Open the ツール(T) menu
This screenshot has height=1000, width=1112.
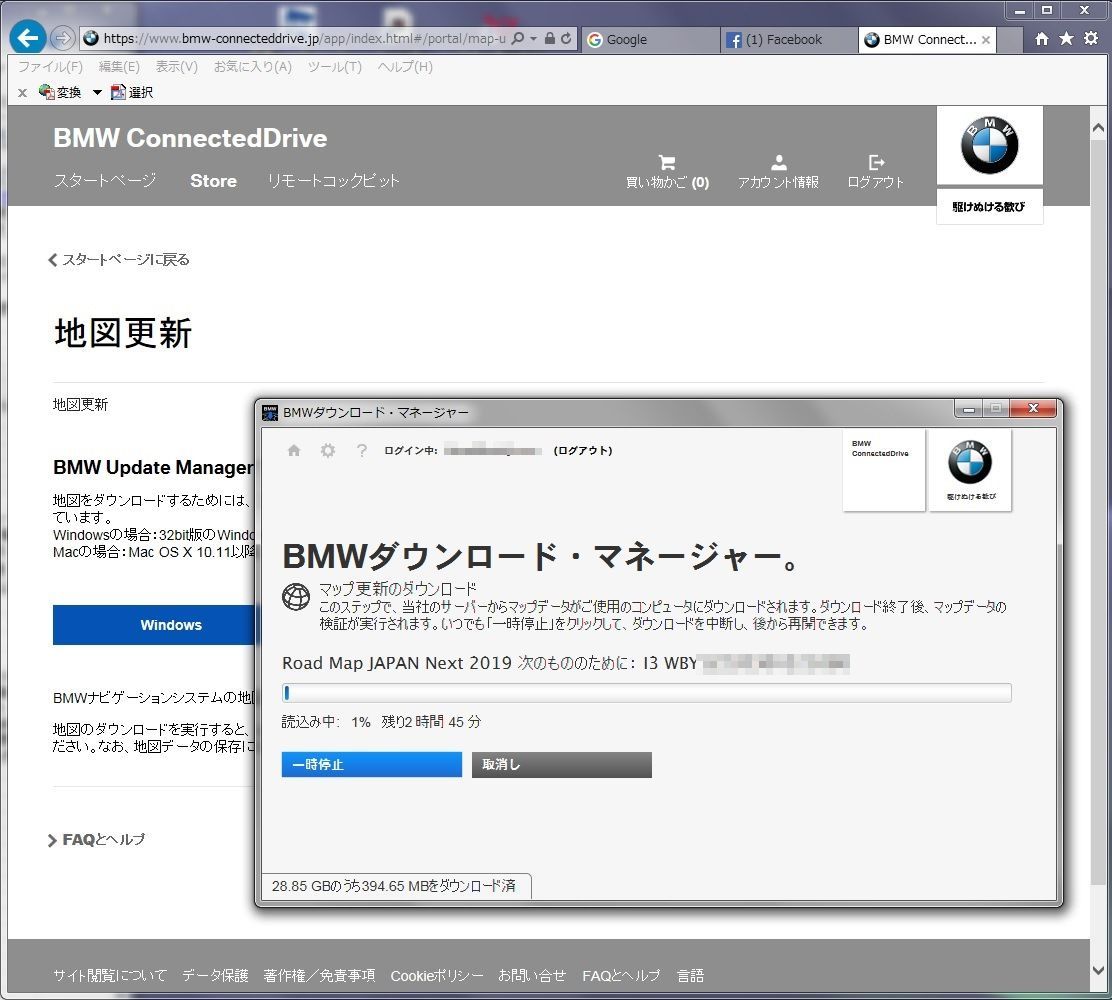[x=335, y=67]
